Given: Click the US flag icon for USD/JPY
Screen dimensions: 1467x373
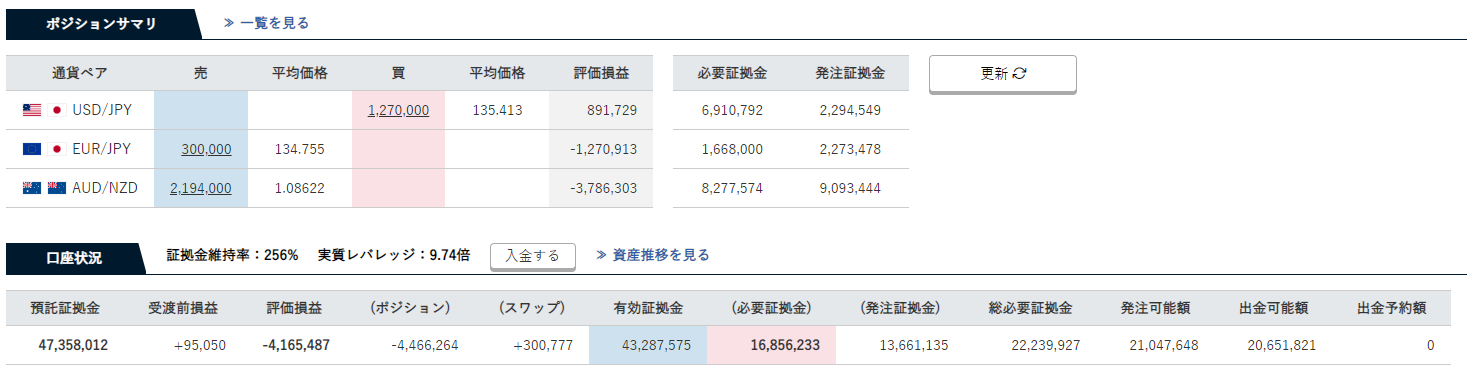Looking at the screenshot, I should (32, 110).
